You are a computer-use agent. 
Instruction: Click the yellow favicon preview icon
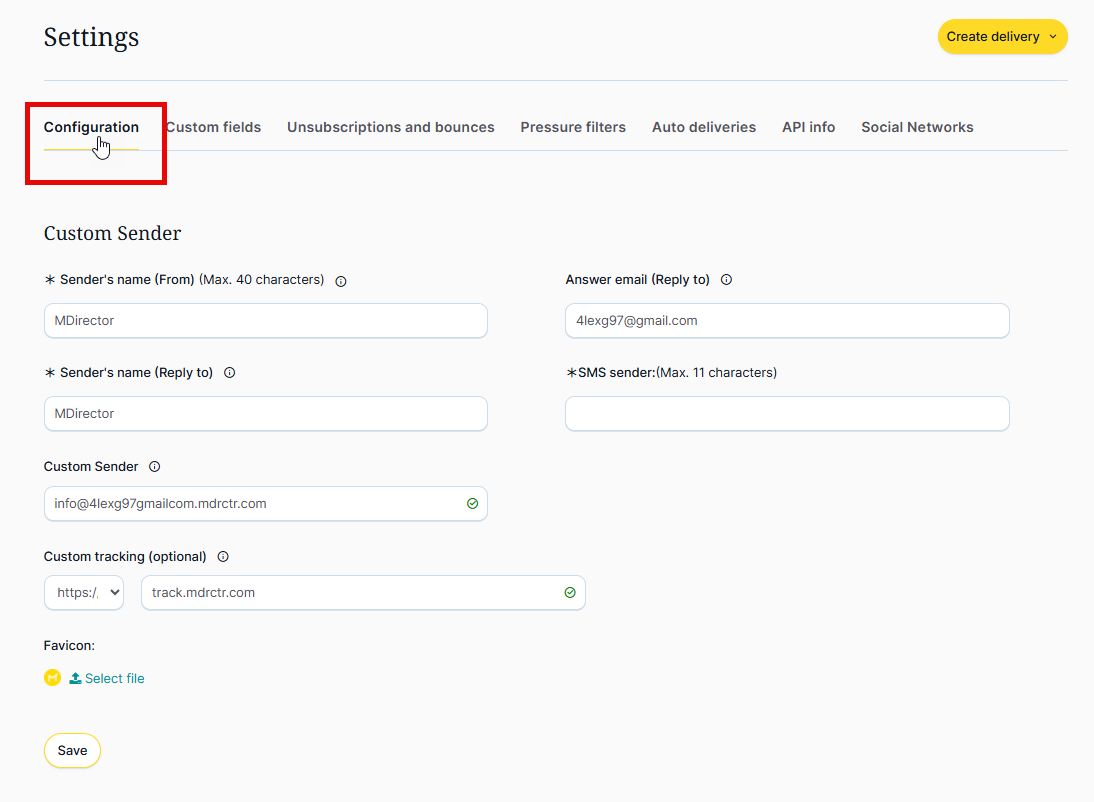click(x=53, y=678)
